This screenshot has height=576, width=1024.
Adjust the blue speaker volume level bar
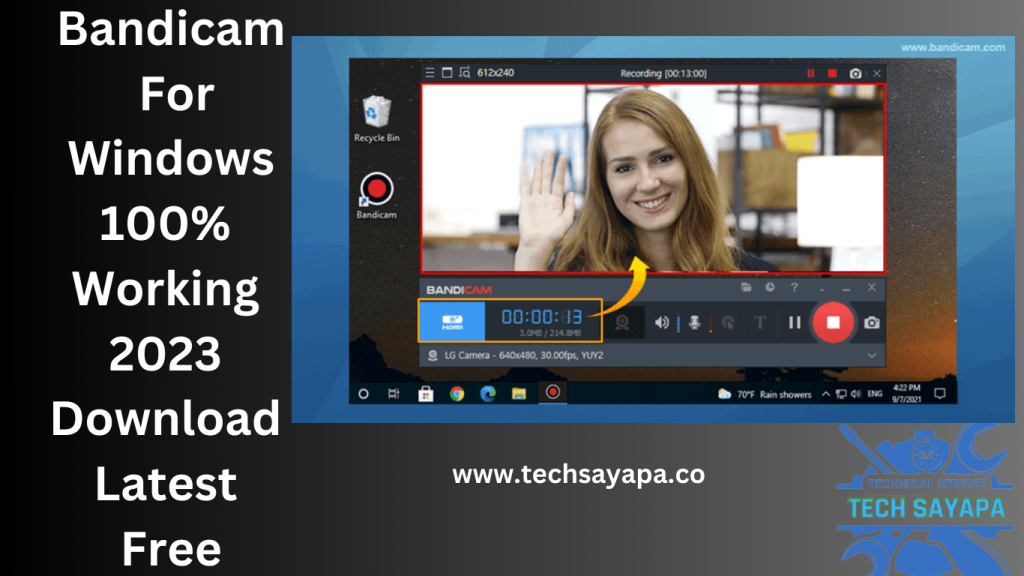(x=678, y=323)
